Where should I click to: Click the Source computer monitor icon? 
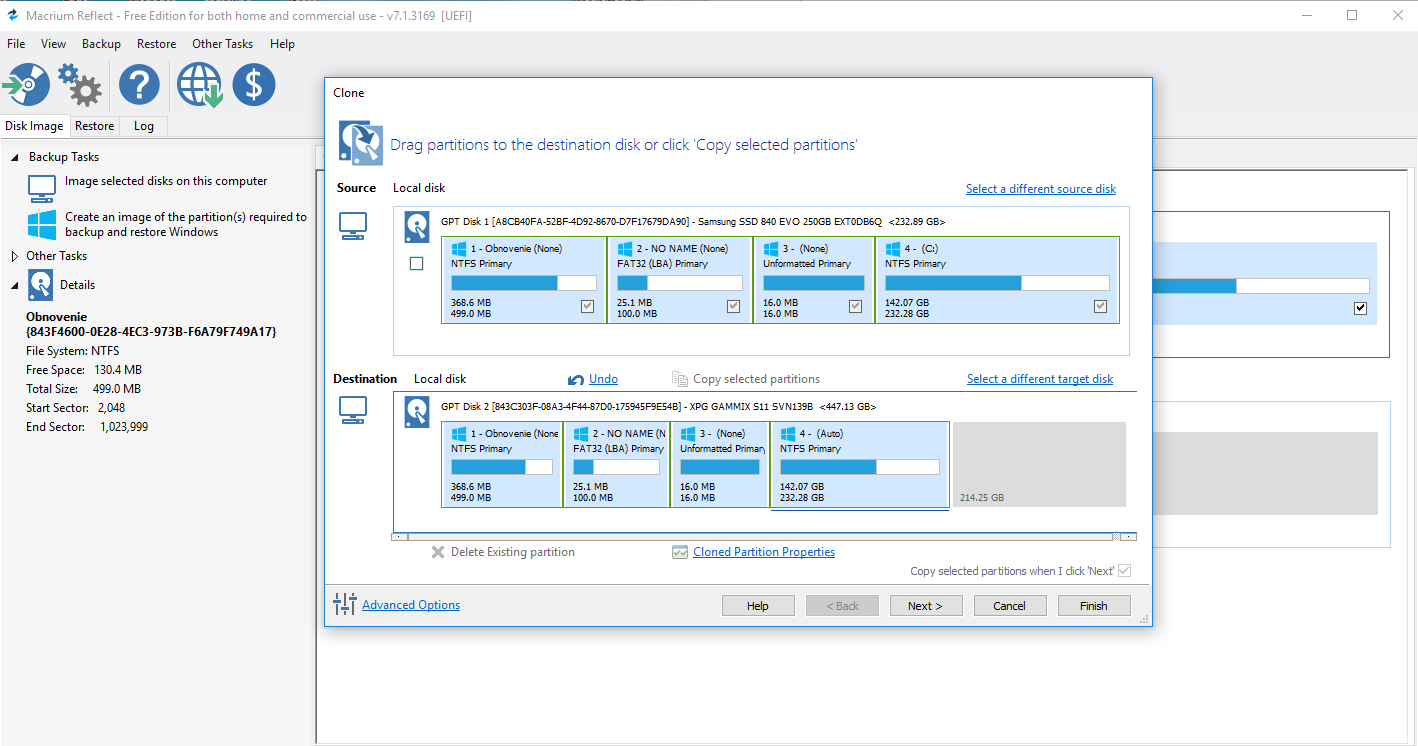click(353, 225)
